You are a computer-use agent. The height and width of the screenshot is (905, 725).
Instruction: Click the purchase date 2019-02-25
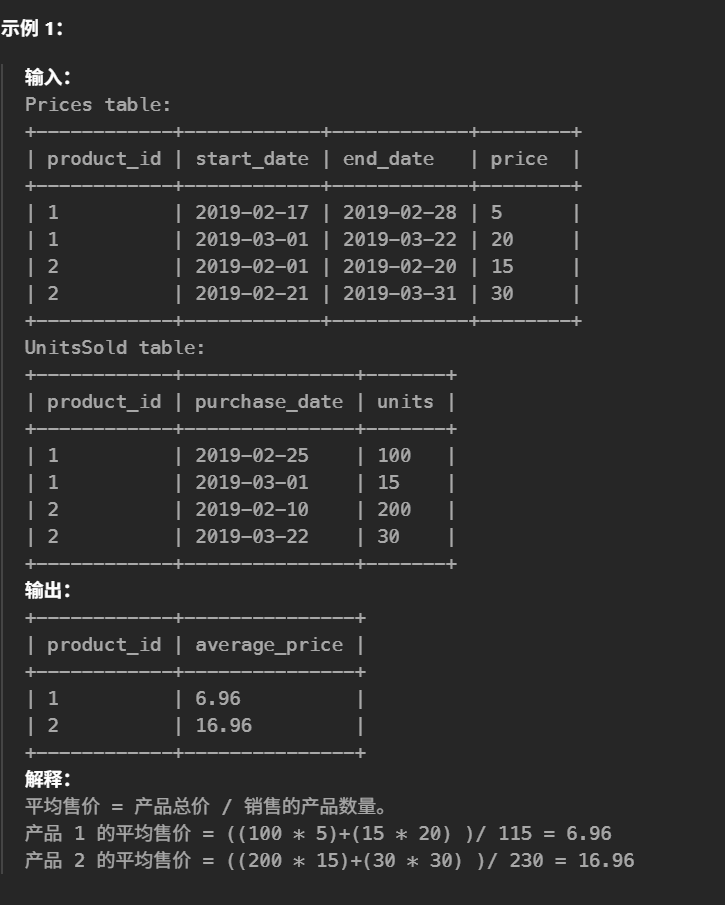[252, 456]
